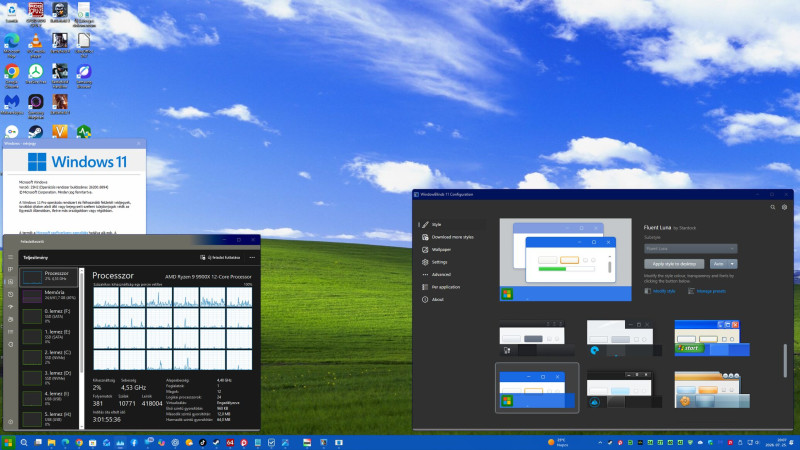
Task: Click the weather widget on the taskbar
Action: click(558, 442)
